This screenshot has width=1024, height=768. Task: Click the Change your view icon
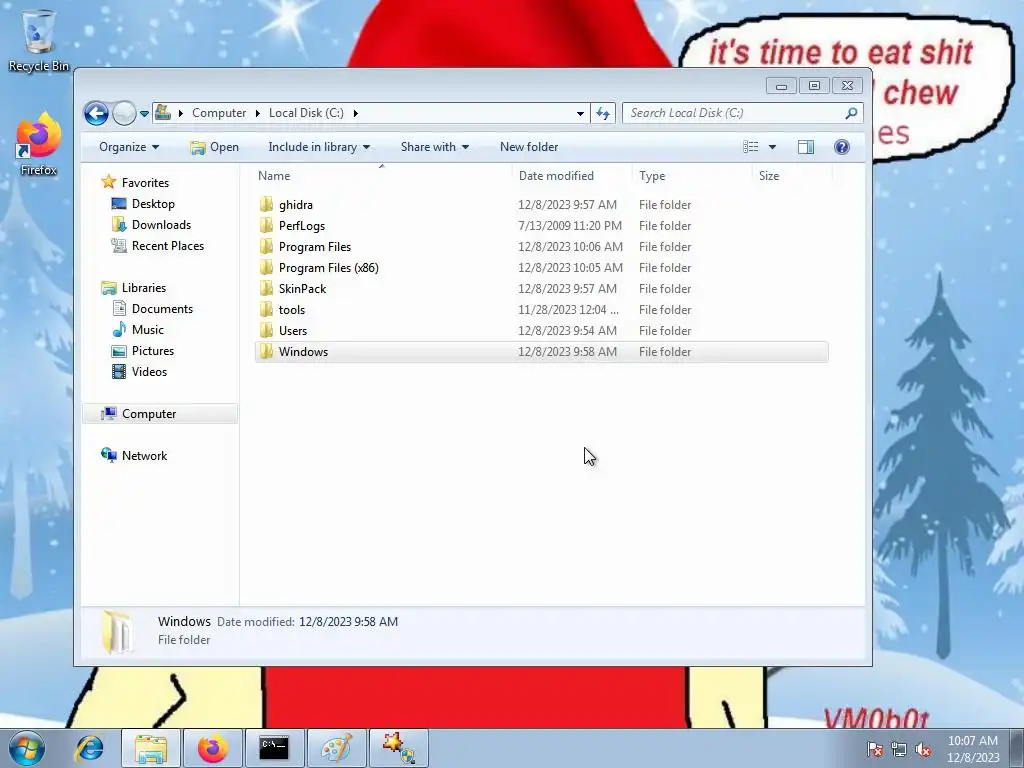point(751,147)
